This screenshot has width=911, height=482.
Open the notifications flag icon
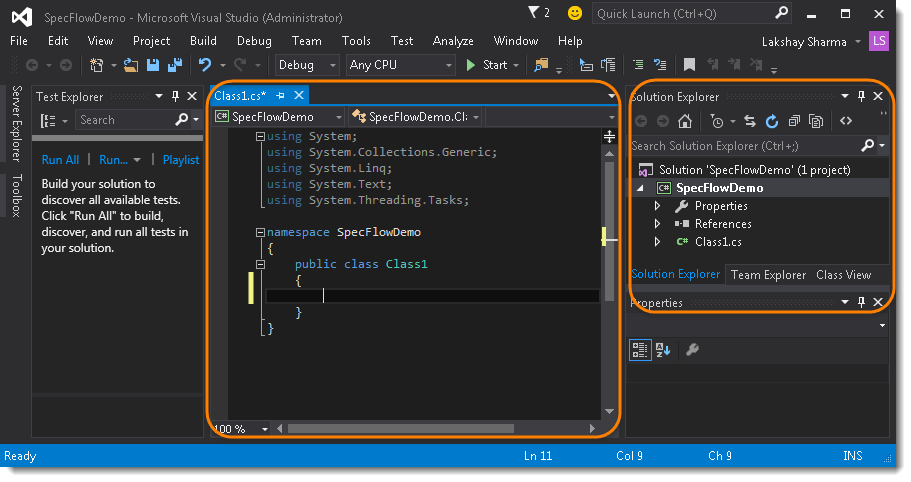(533, 12)
